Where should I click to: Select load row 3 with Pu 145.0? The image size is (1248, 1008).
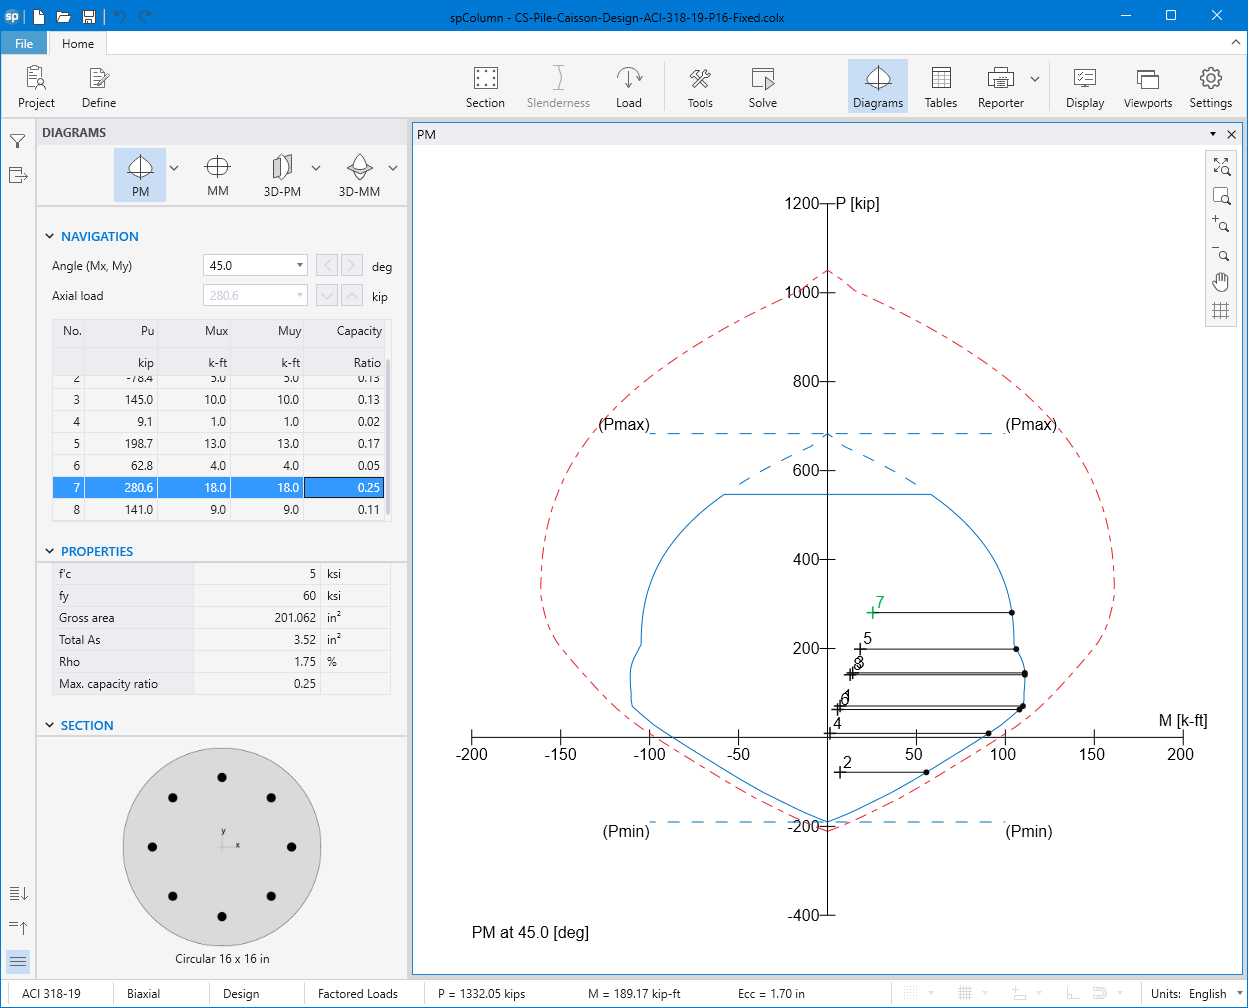[218, 399]
